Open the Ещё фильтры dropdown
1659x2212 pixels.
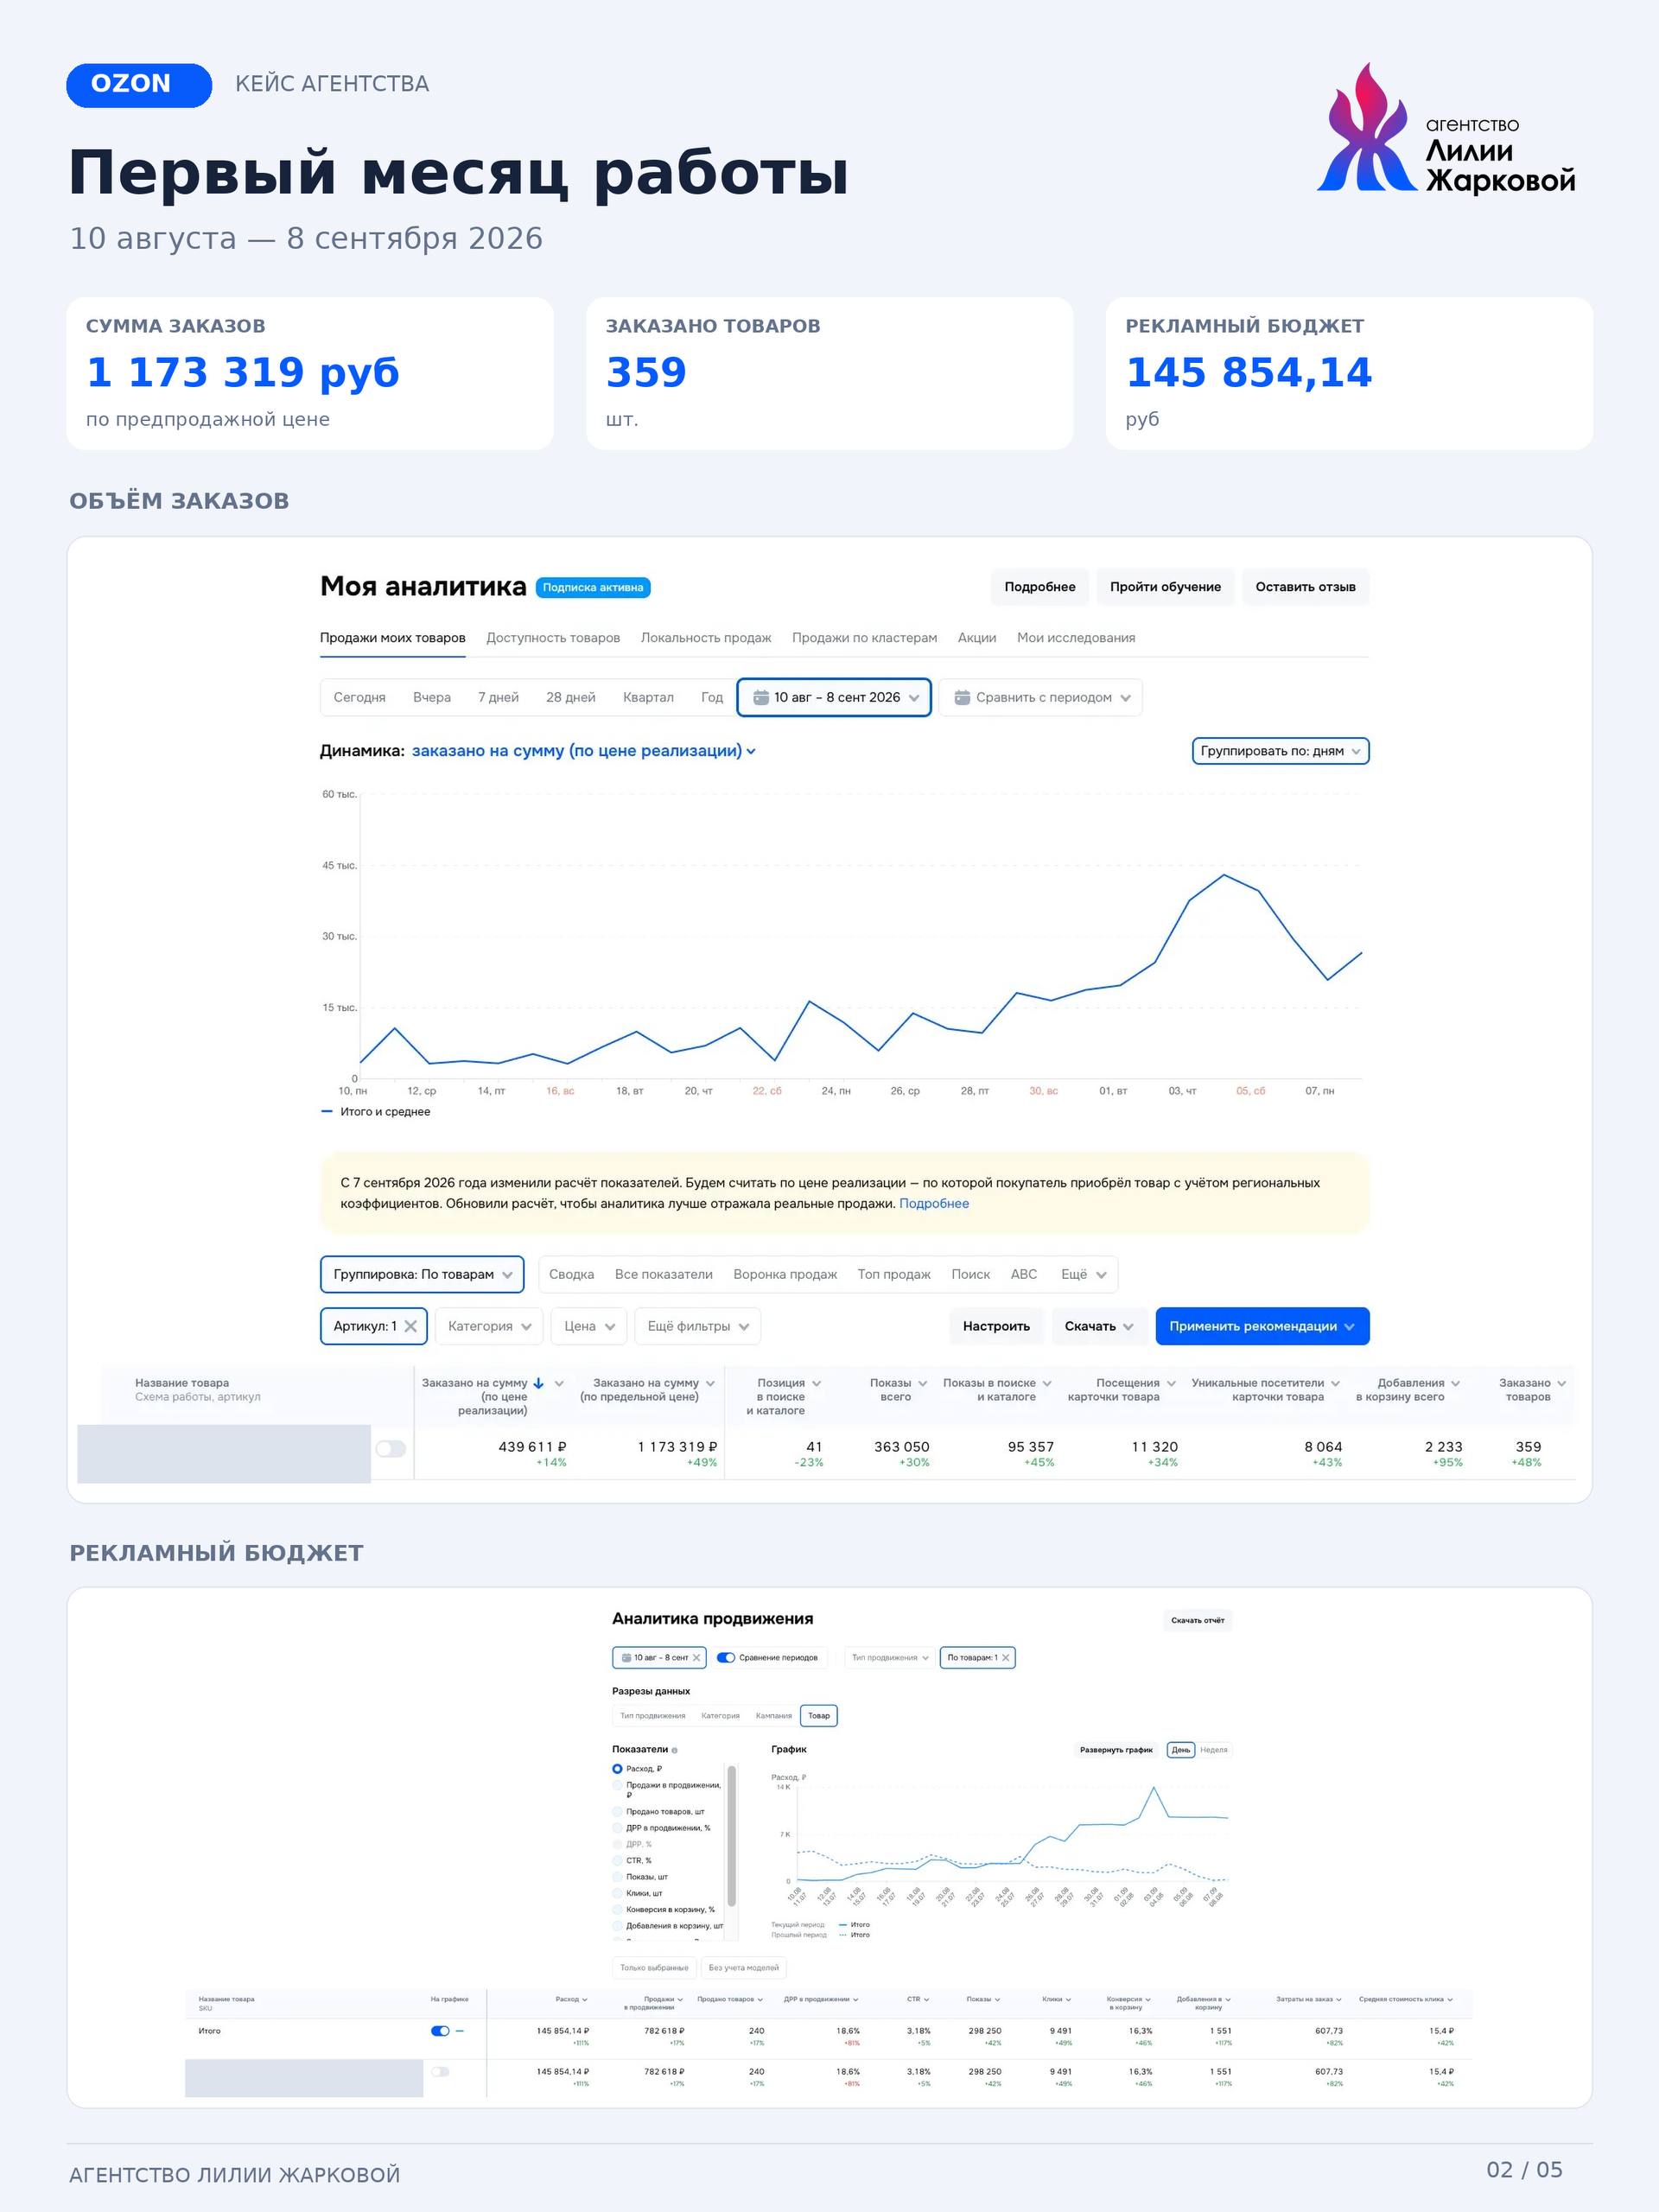698,1326
